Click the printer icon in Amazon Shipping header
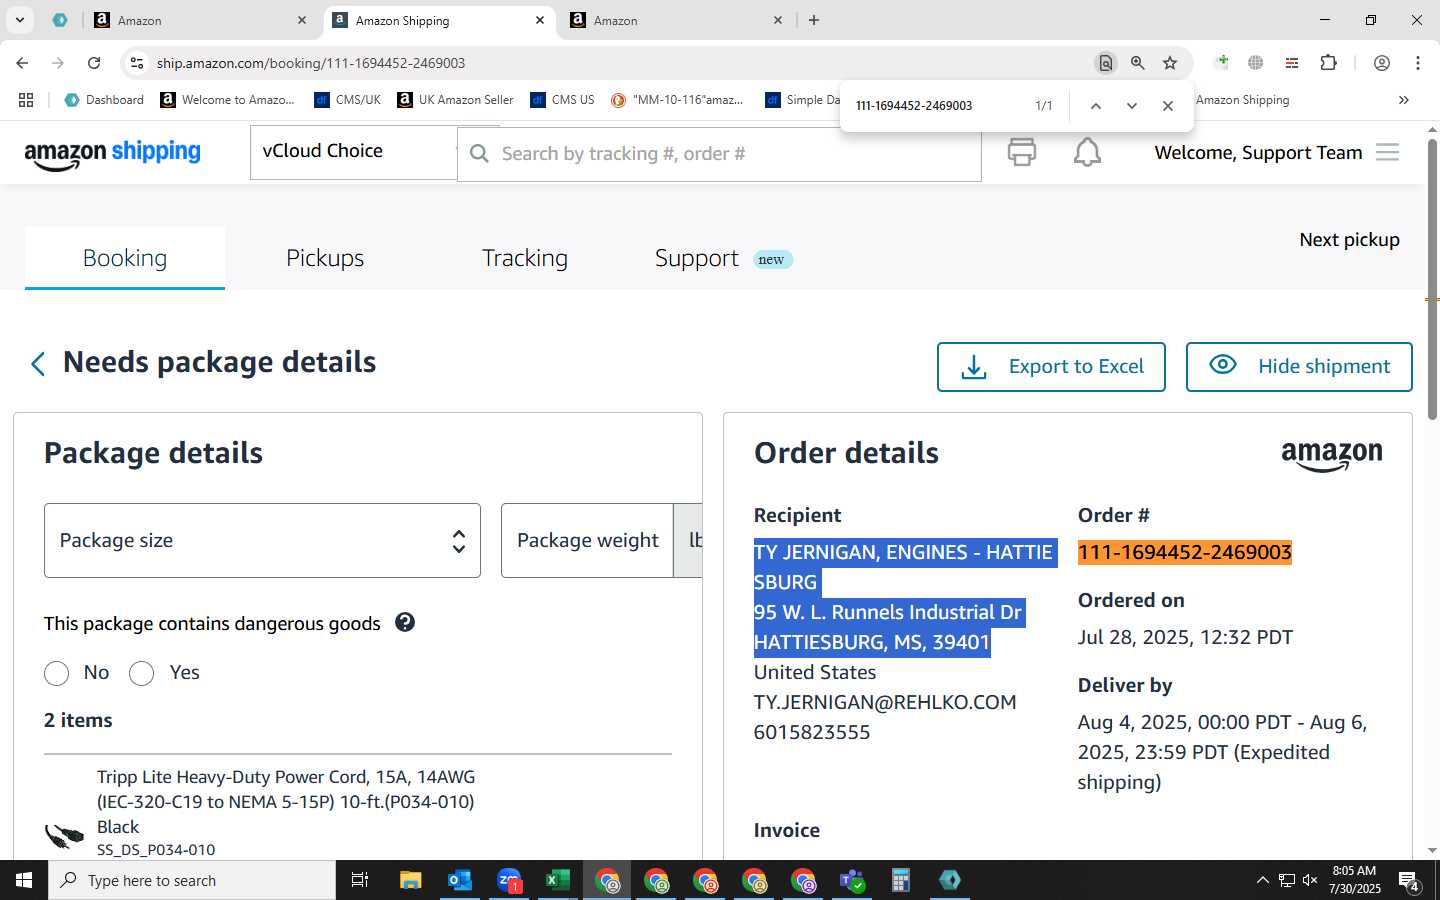Viewport: 1440px width, 900px height. (1021, 152)
